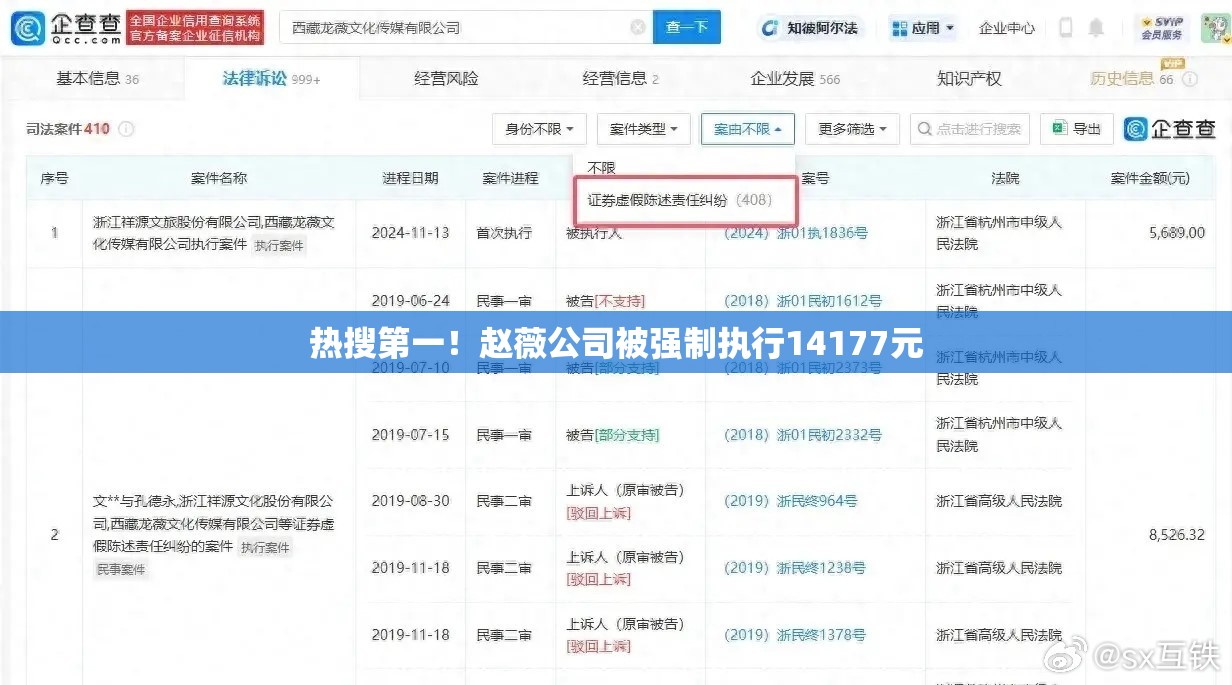Click the 被告[不支持] status cell
Image resolution: width=1232 pixels, height=685 pixels.
point(605,300)
